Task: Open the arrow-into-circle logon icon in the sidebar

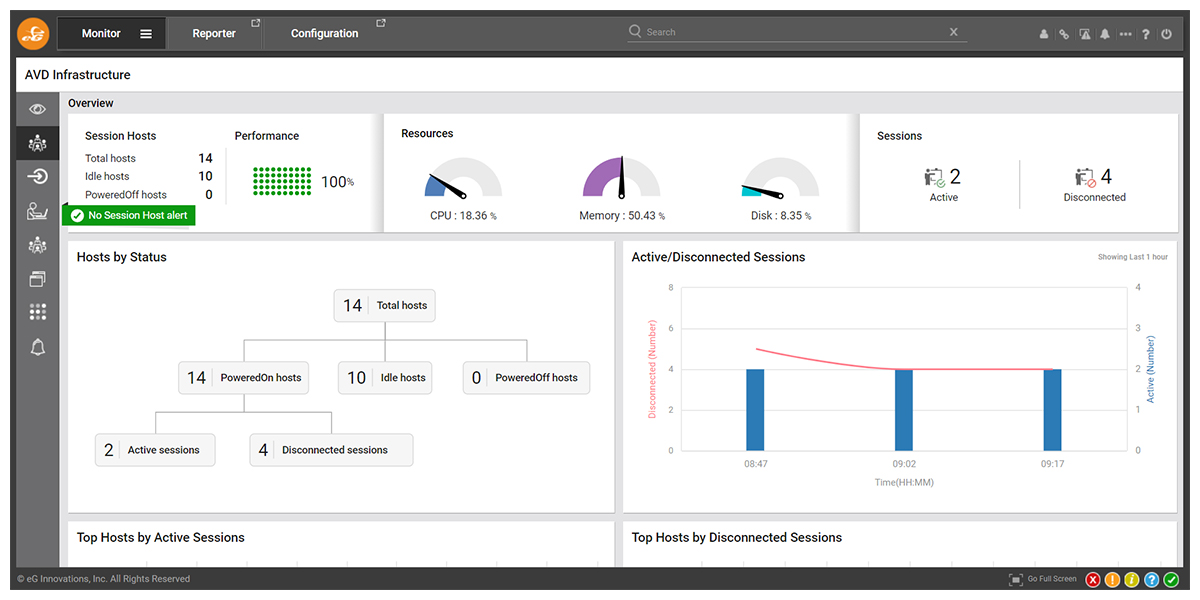Action: pos(38,177)
